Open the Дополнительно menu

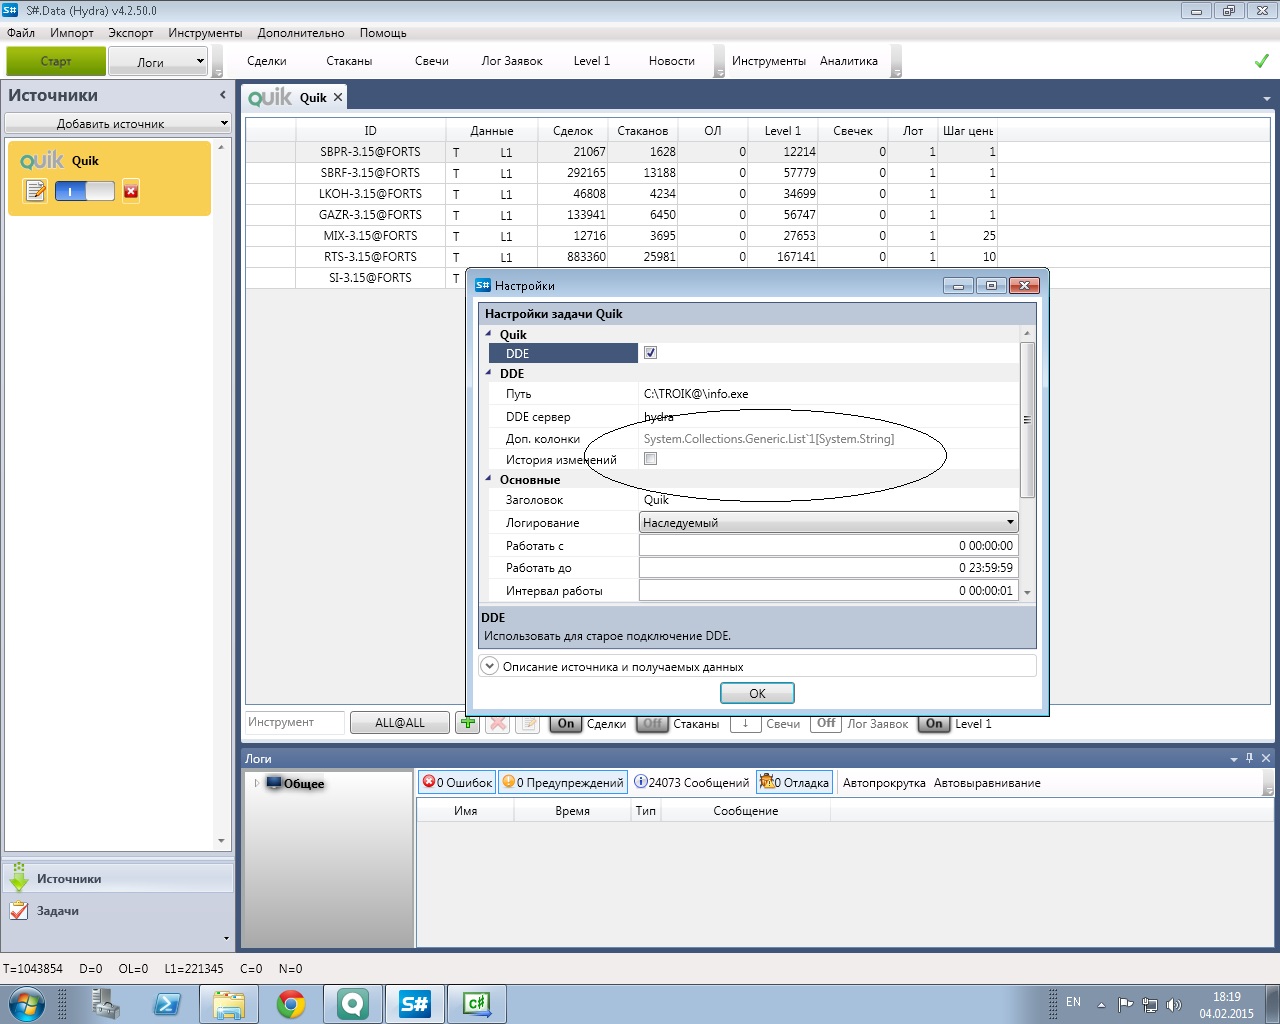tap(301, 33)
